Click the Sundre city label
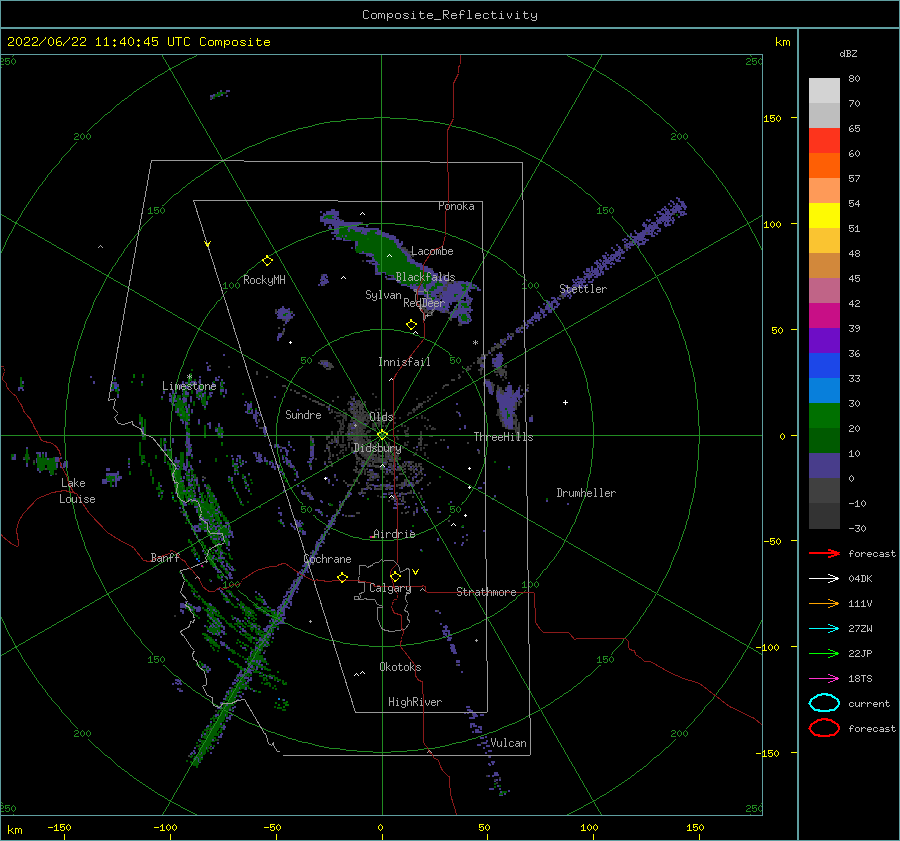 [303, 414]
